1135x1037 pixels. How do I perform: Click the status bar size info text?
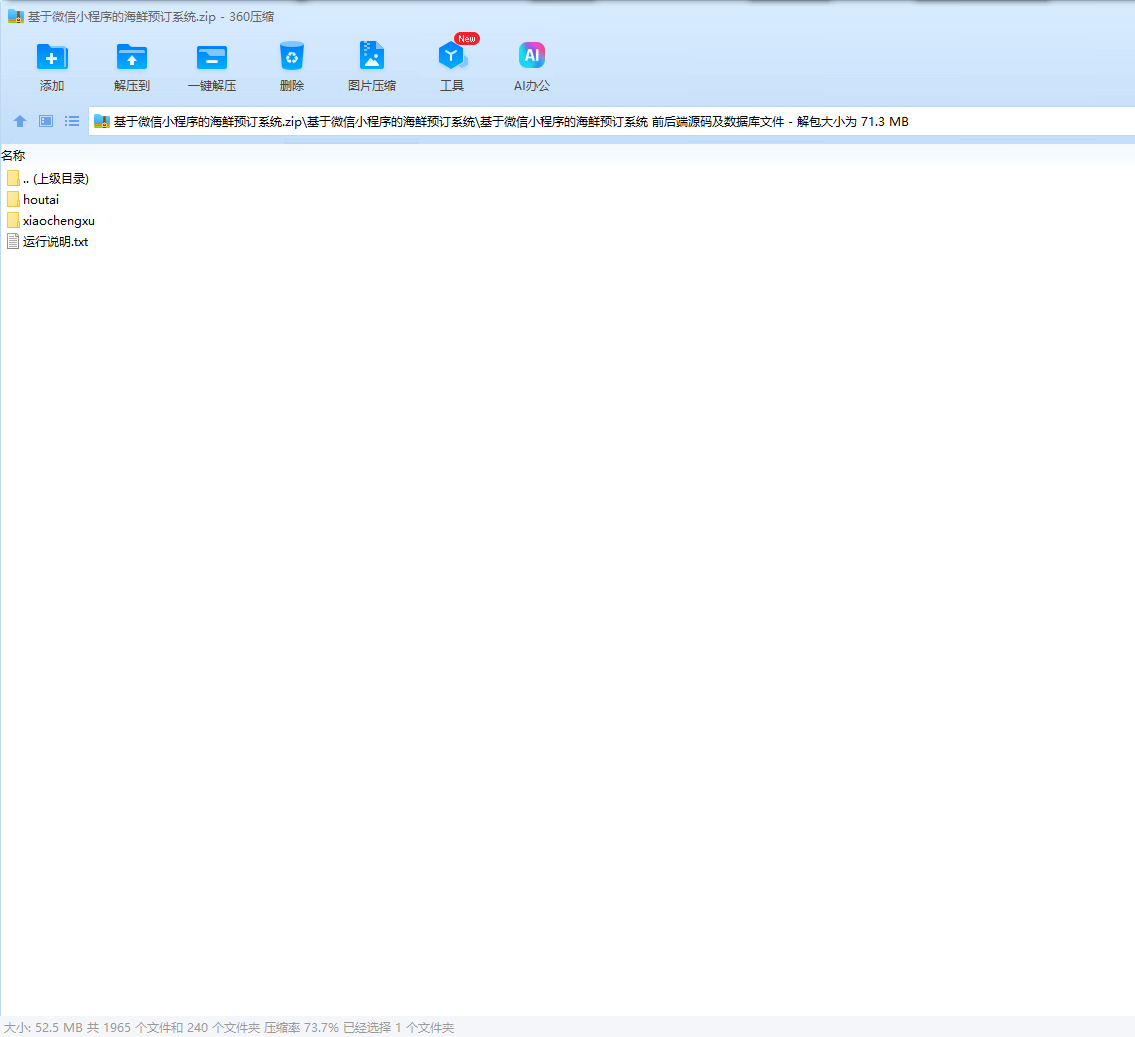coord(229,1027)
